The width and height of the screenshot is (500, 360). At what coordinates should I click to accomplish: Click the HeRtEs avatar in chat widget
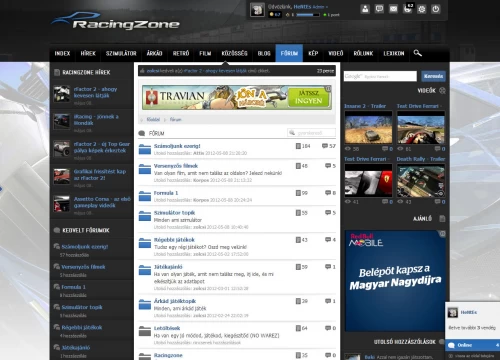453,312
